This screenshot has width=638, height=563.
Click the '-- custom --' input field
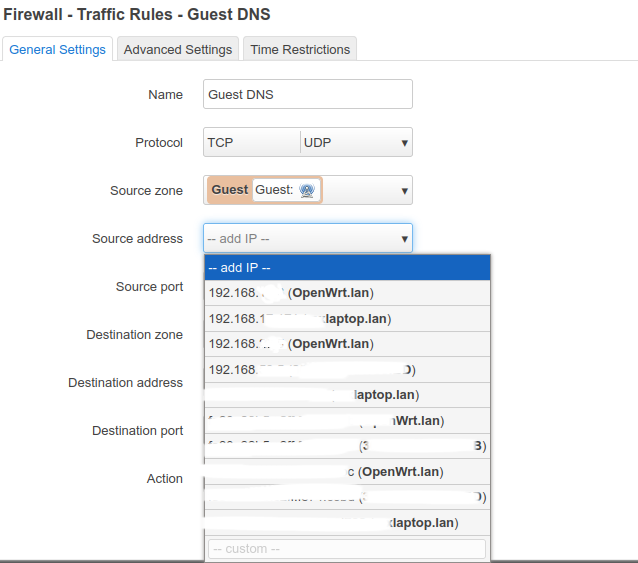(x=347, y=549)
